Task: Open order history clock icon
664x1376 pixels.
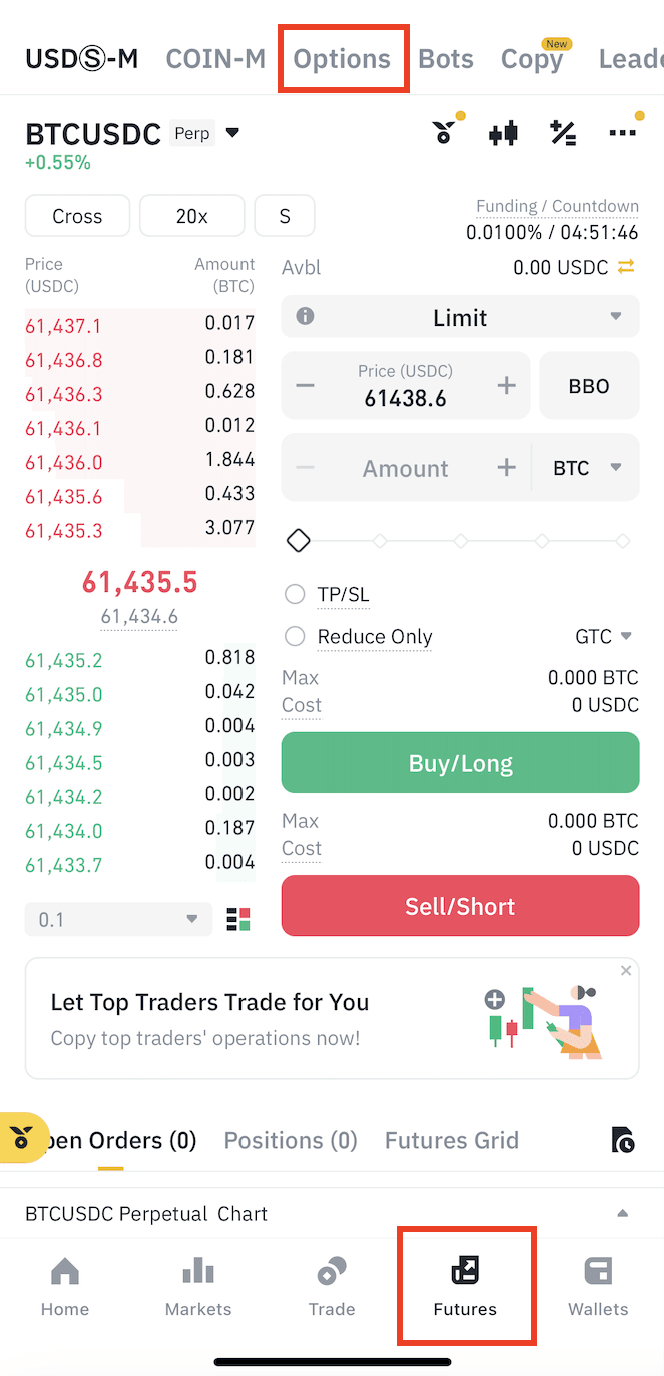Action: (x=622, y=1140)
